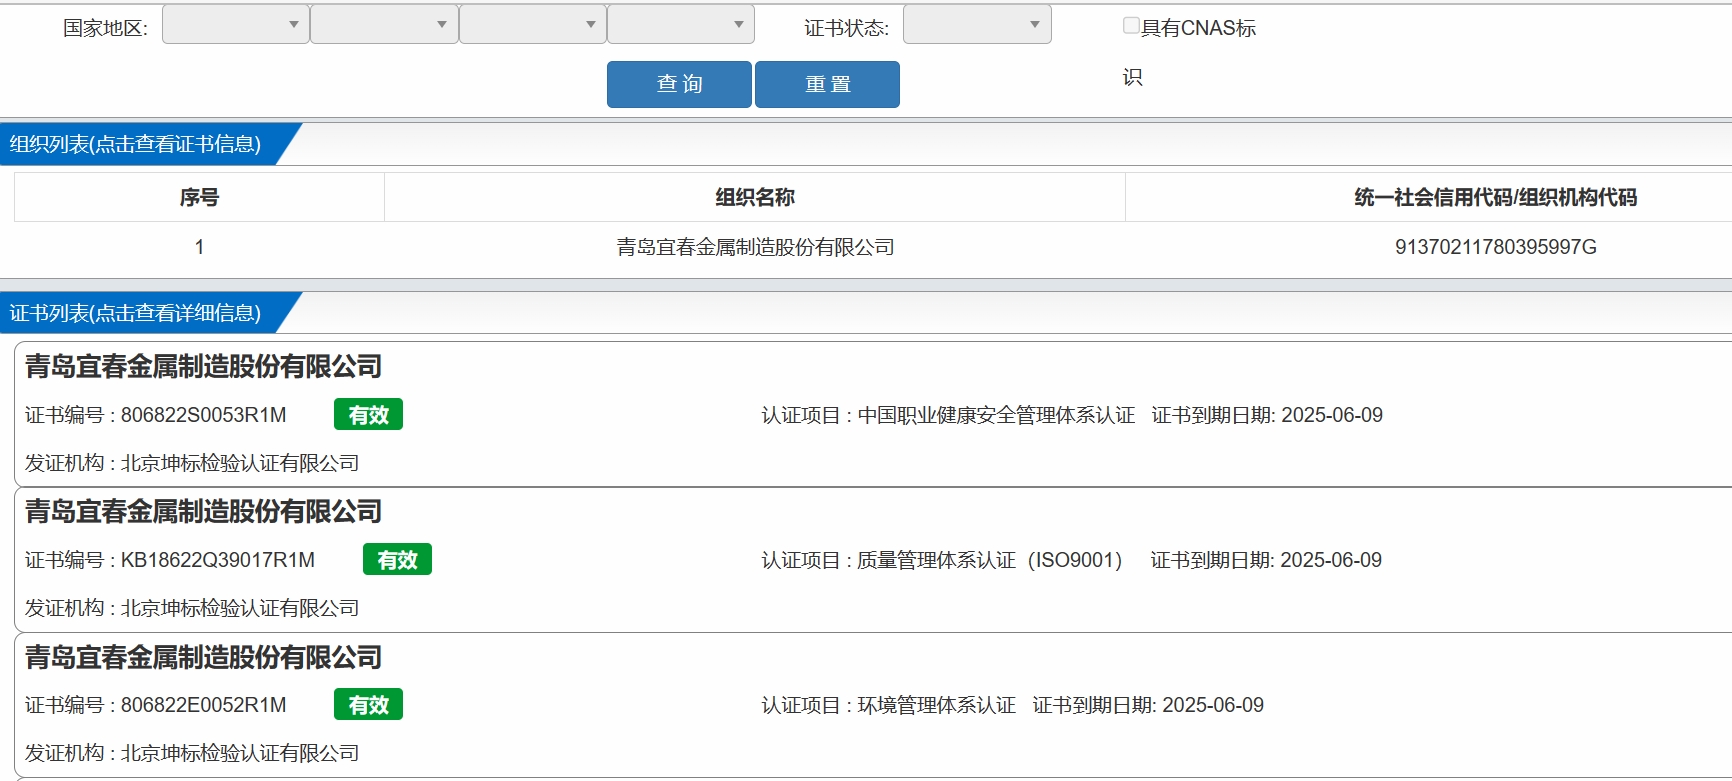The image size is (1732, 781).
Task: Click the 组织名称 column header
Action: coord(755,197)
